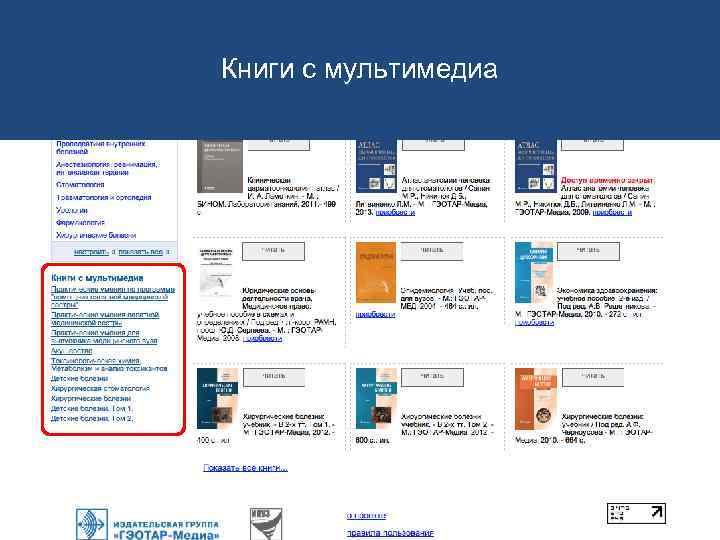This screenshot has width=720, height=540.
Task: Open 2009 Атлас анатомии cover with closed access
Action: point(535,166)
